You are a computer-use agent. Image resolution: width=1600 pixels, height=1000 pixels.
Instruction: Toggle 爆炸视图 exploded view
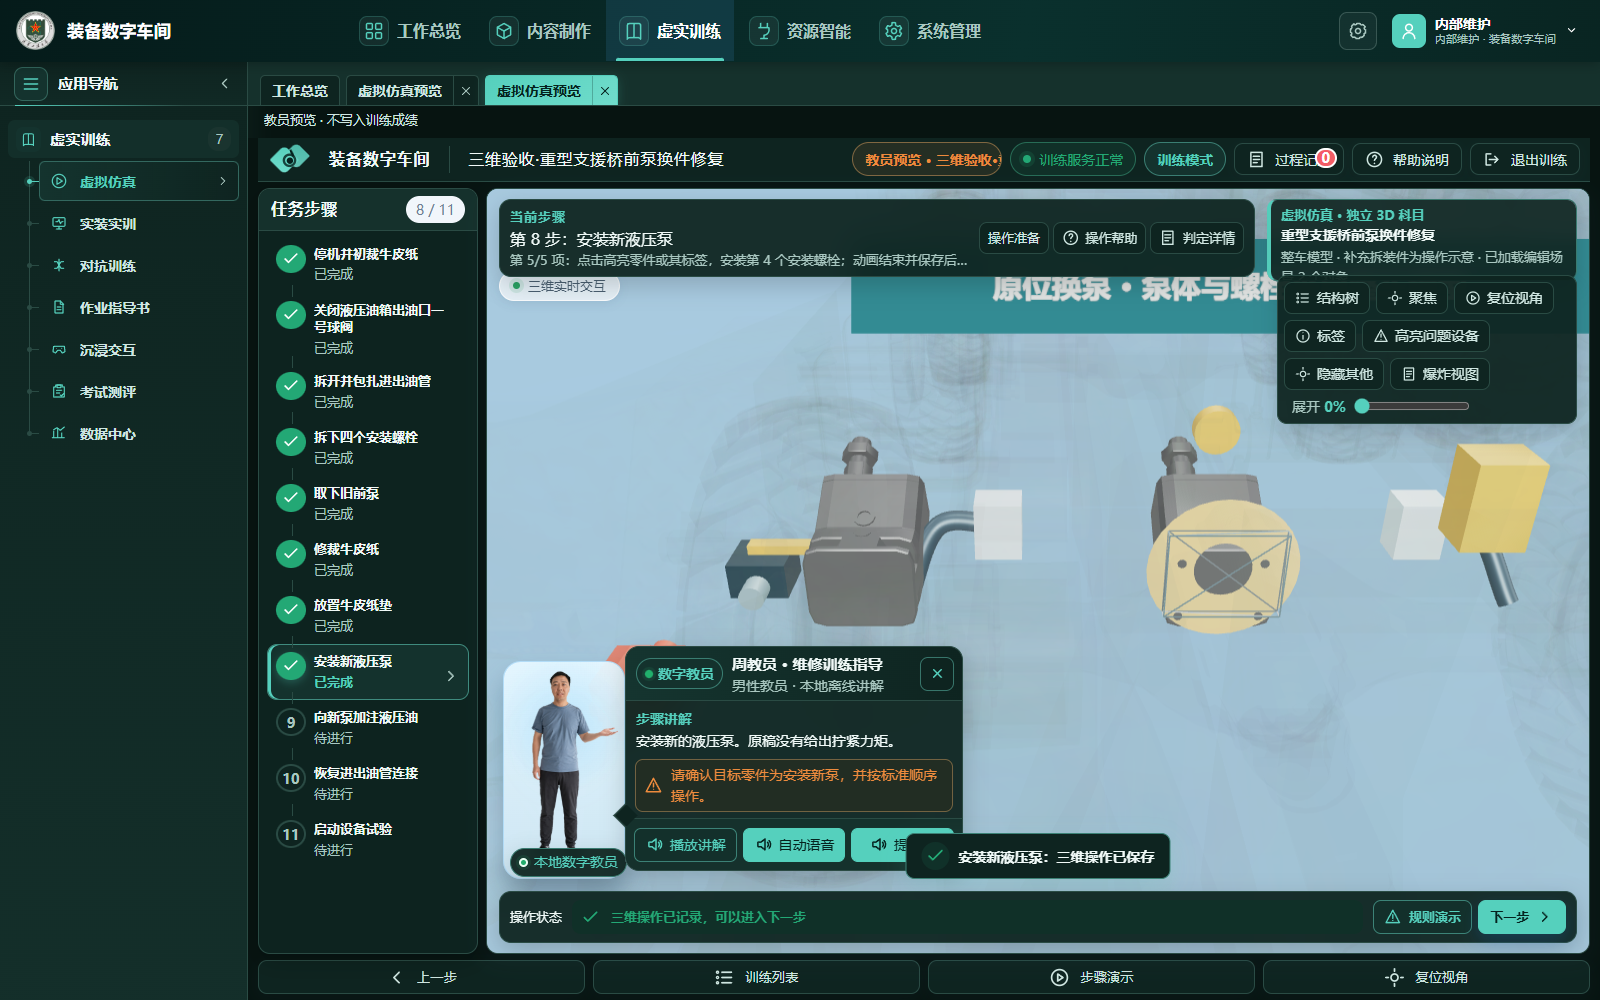tap(1440, 374)
